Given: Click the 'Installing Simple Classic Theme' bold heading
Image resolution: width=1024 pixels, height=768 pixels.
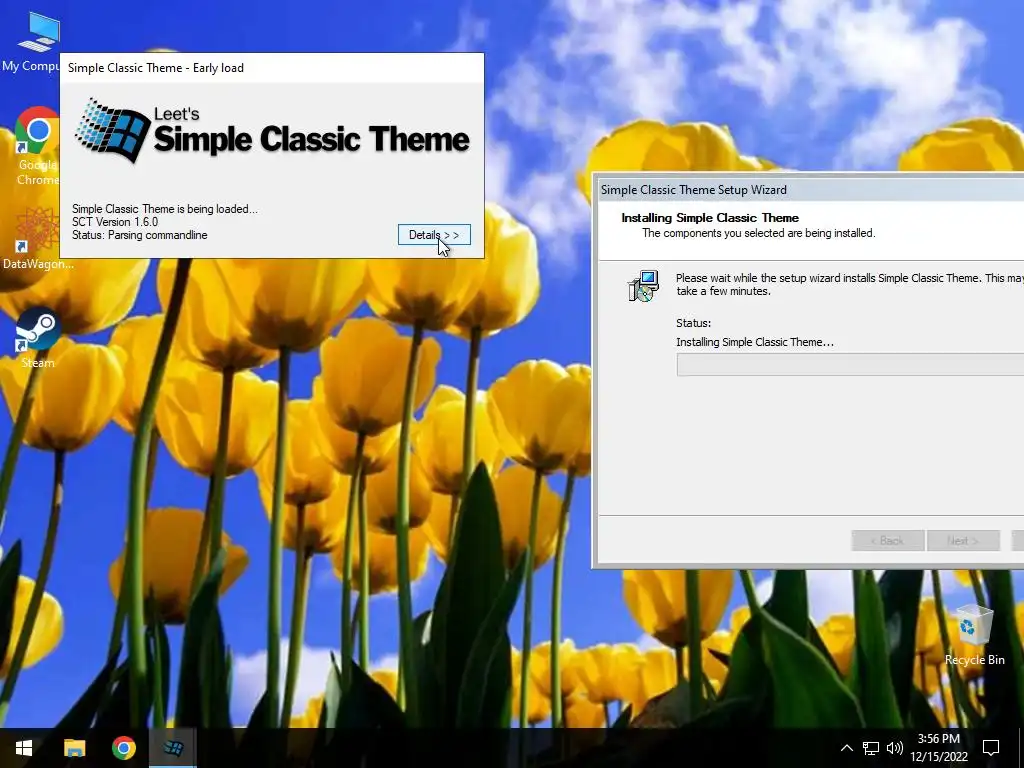Looking at the screenshot, I should click(x=710, y=218).
